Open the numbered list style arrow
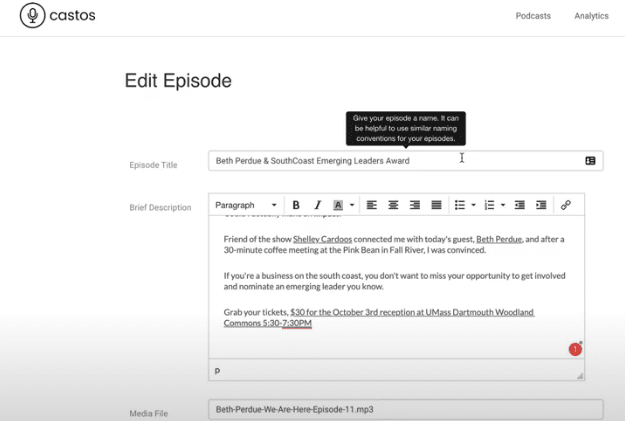This screenshot has height=421, width=625. tap(503, 205)
